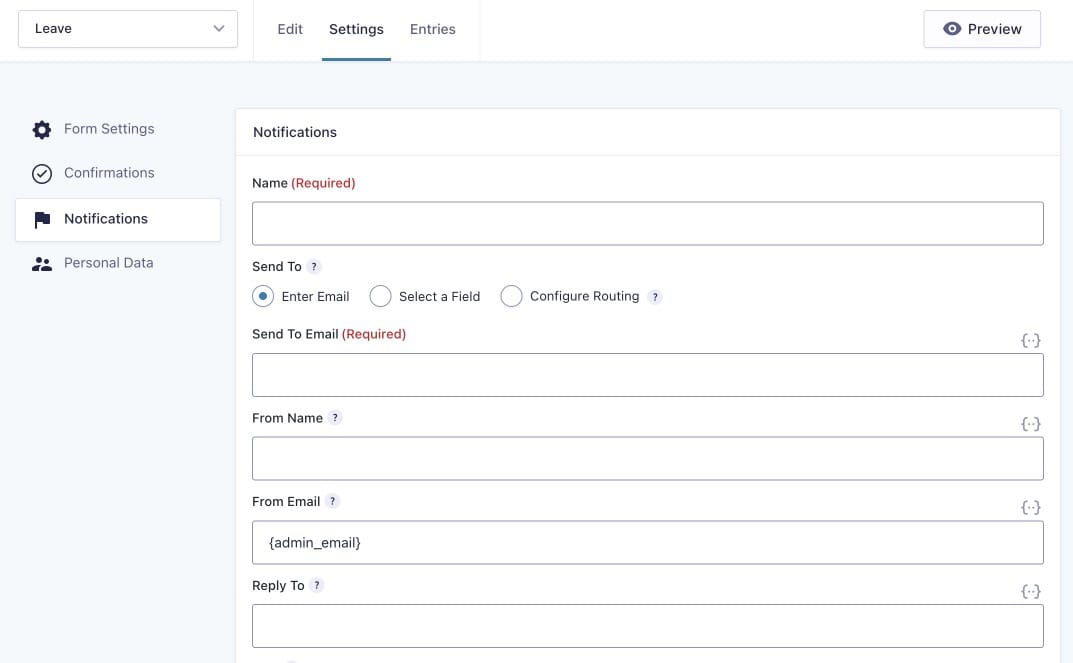
Task: Select Notifications in the sidebar
Action: [118, 220]
